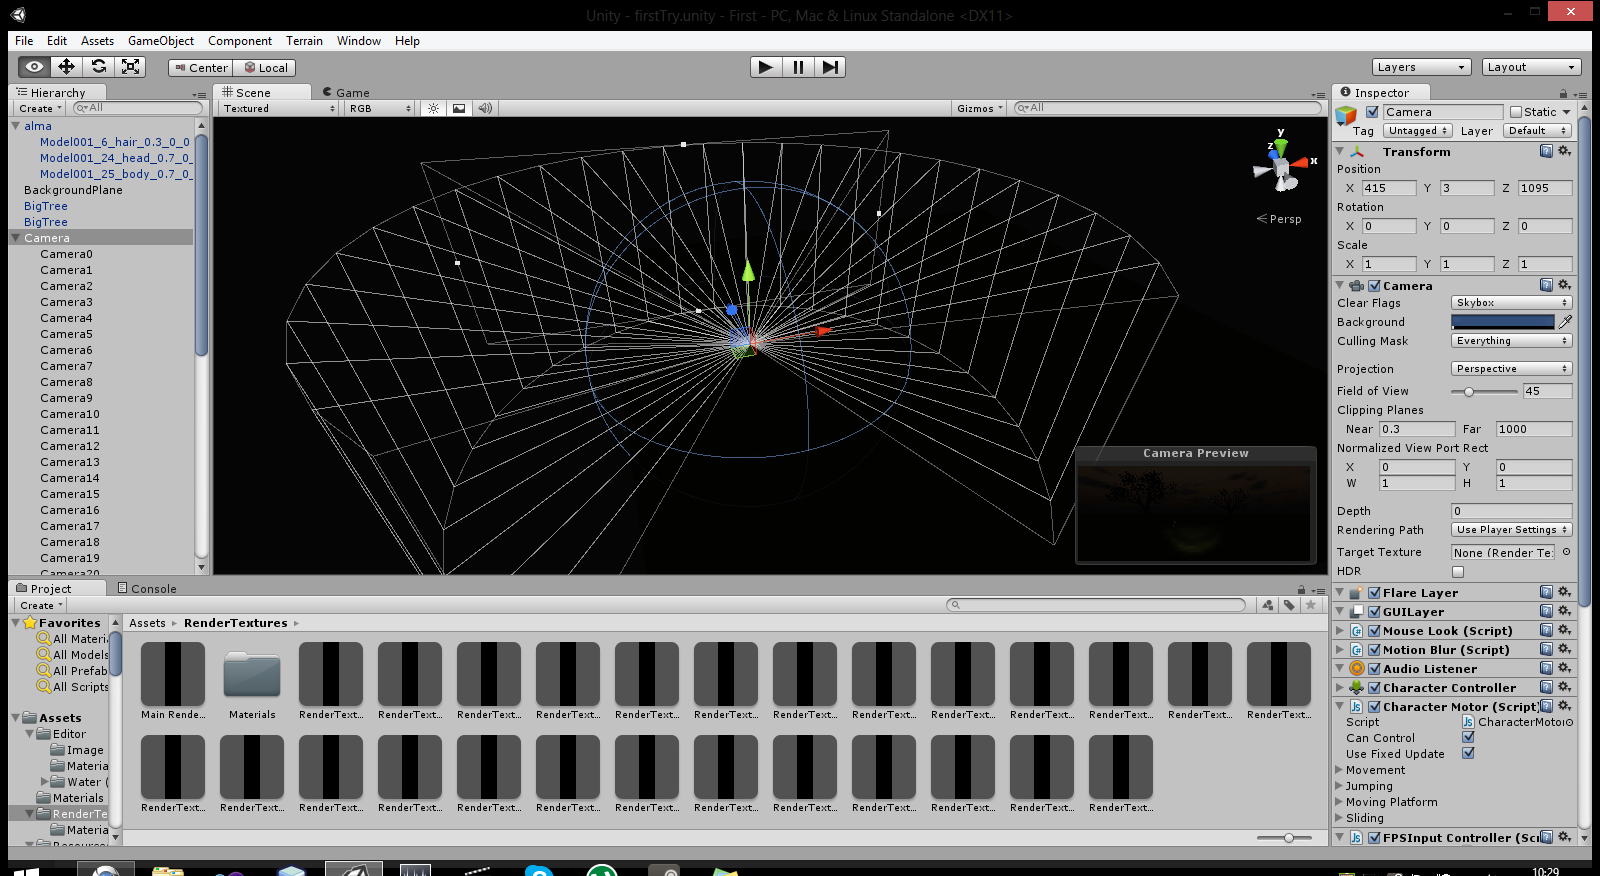Image resolution: width=1600 pixels, height=876 pixels.
Task: Uncheck Can Control option
Action: tap(1468, 738)
